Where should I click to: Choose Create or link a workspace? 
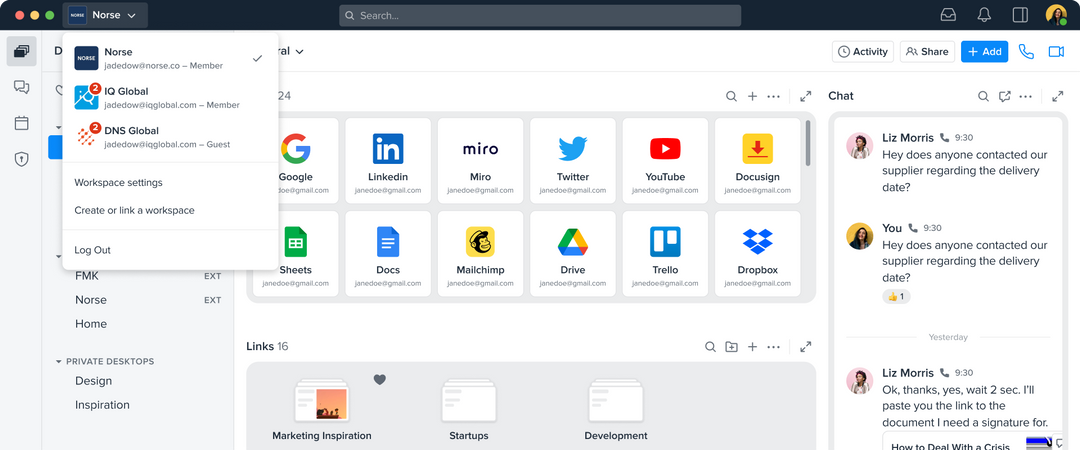click(134, 210)
